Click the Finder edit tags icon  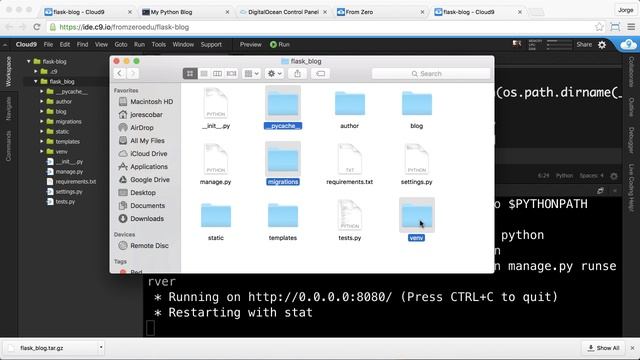point(320,73)
